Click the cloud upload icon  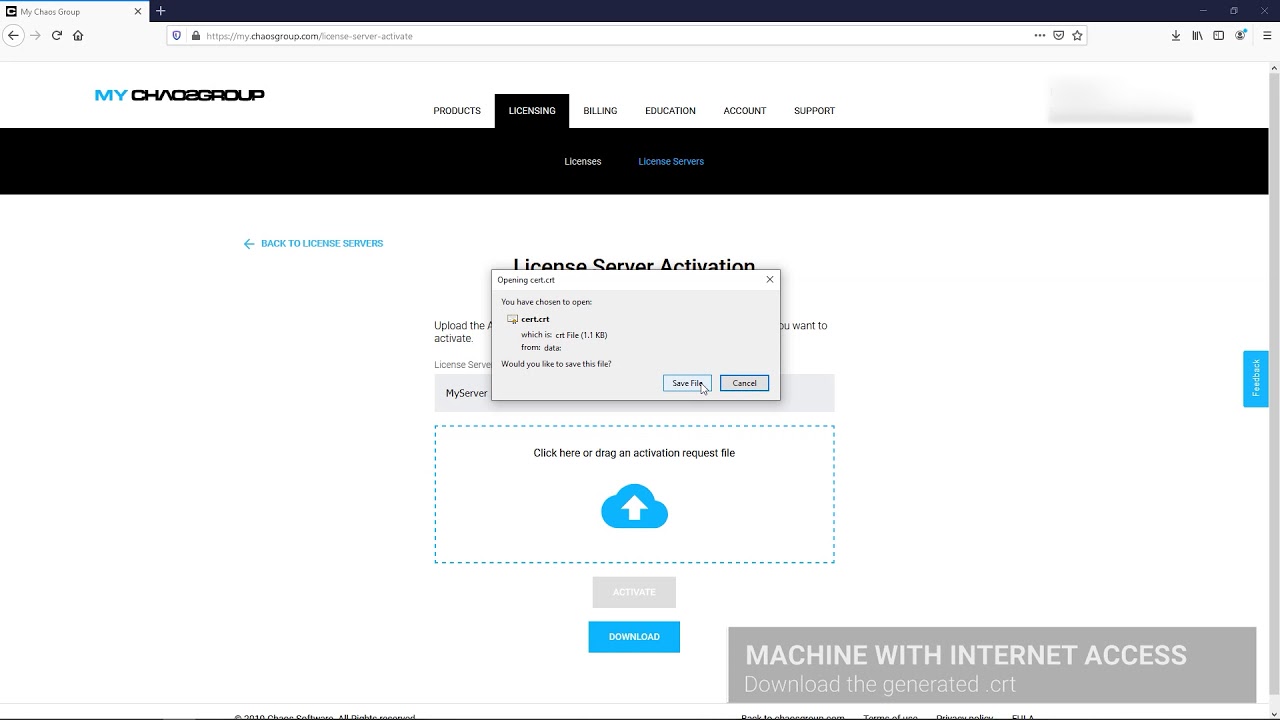(634, 506)
